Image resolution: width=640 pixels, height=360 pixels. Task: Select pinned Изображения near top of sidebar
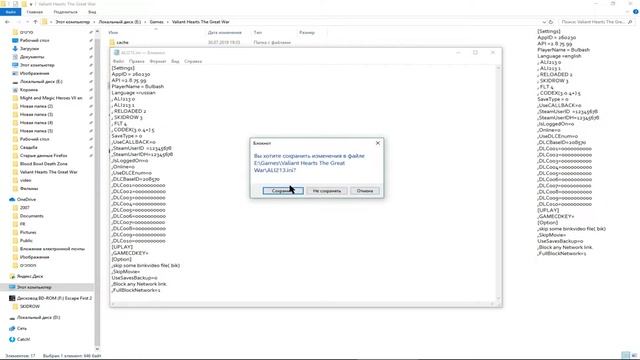(x=34, y=73)
